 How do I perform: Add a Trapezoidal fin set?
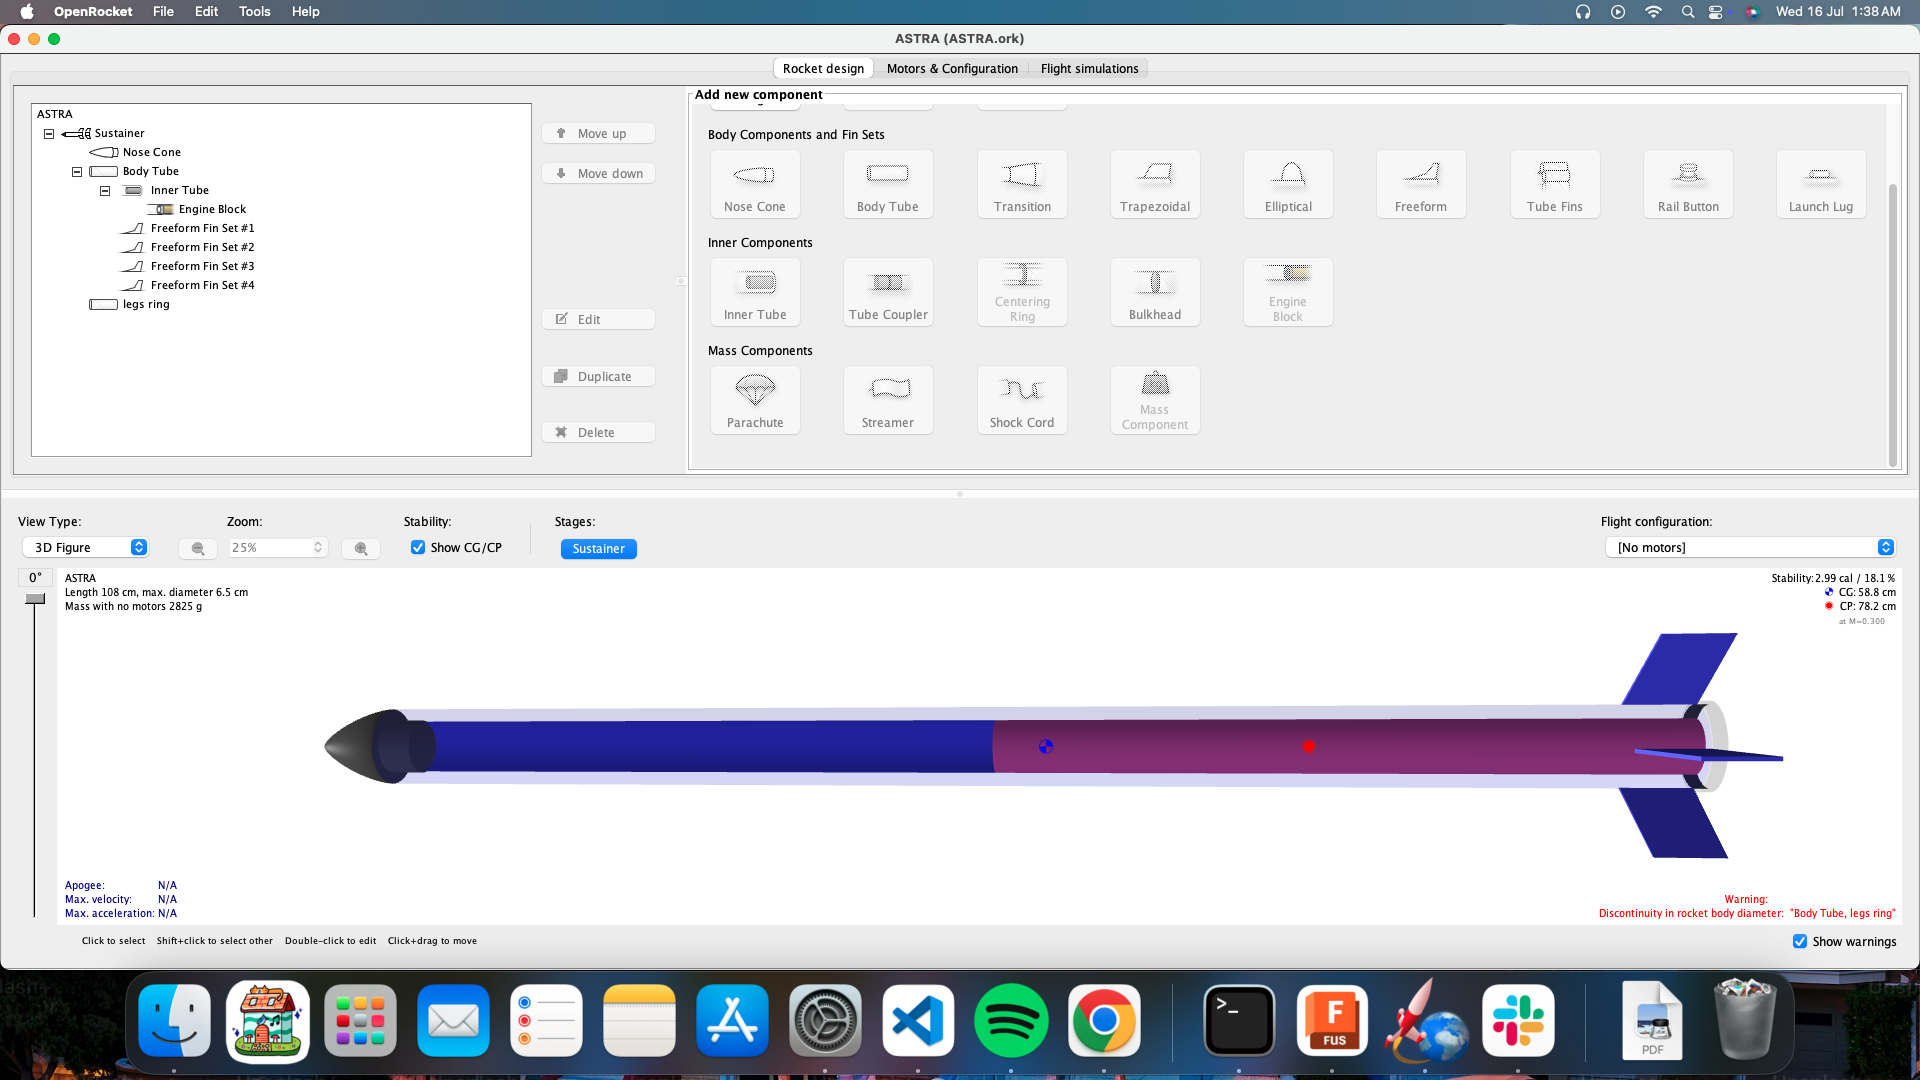click(x=1155, y=184)
